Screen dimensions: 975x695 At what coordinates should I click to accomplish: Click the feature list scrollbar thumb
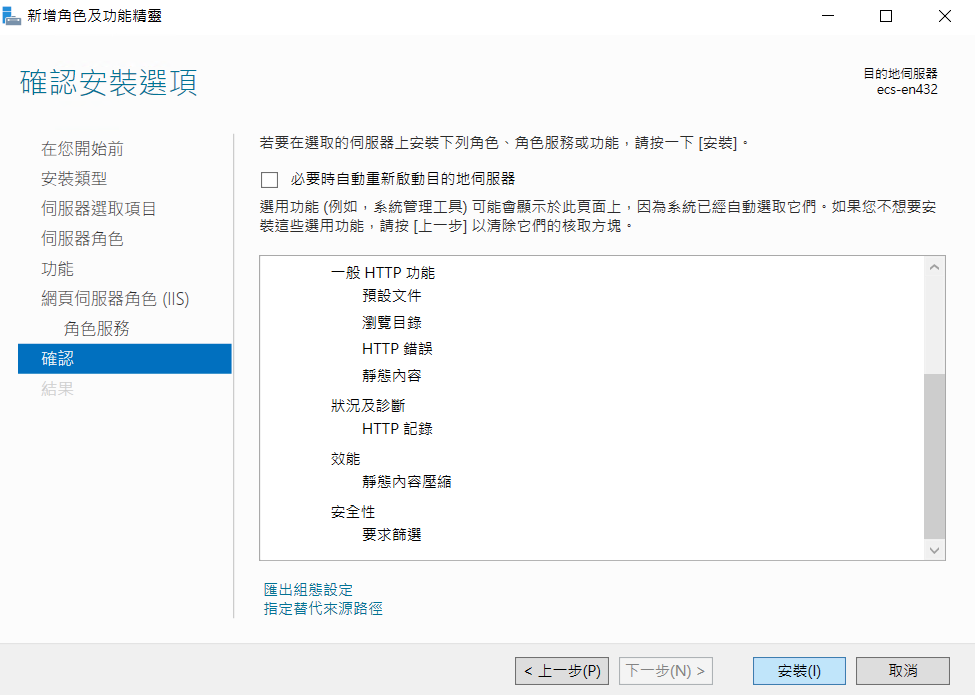click(934, 456)
